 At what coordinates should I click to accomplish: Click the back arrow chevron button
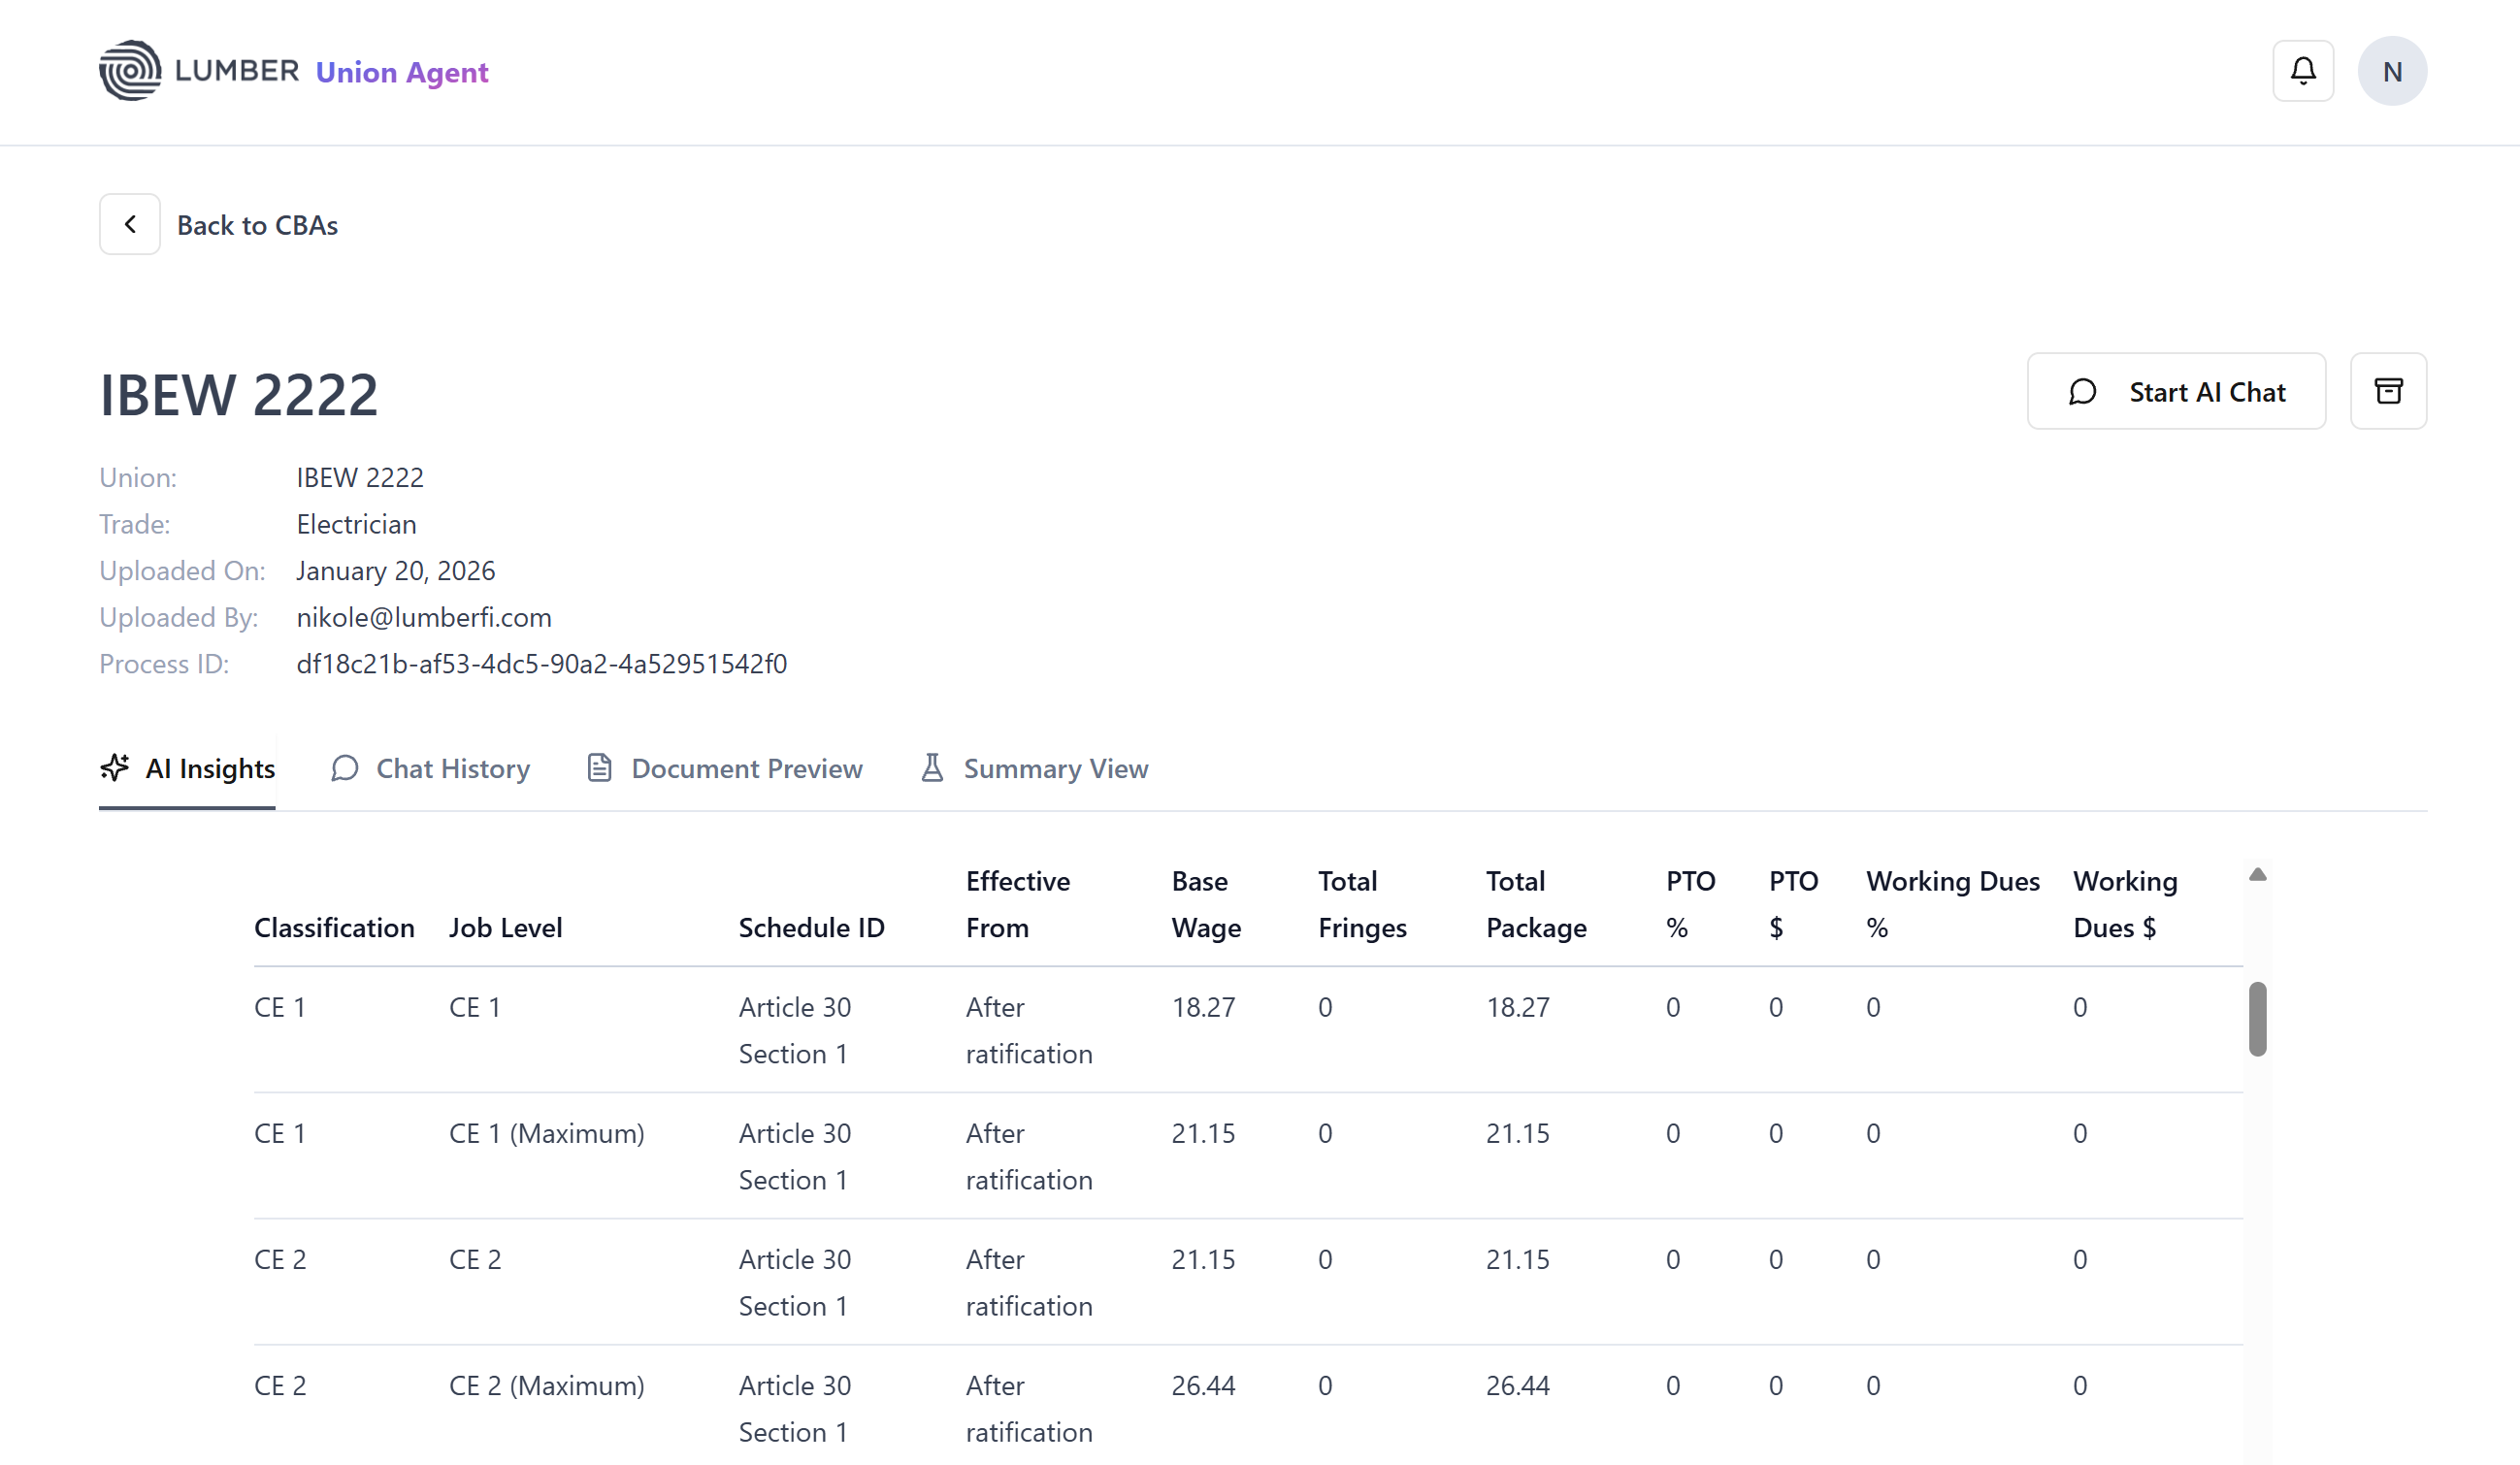click(x=130, y=224)
